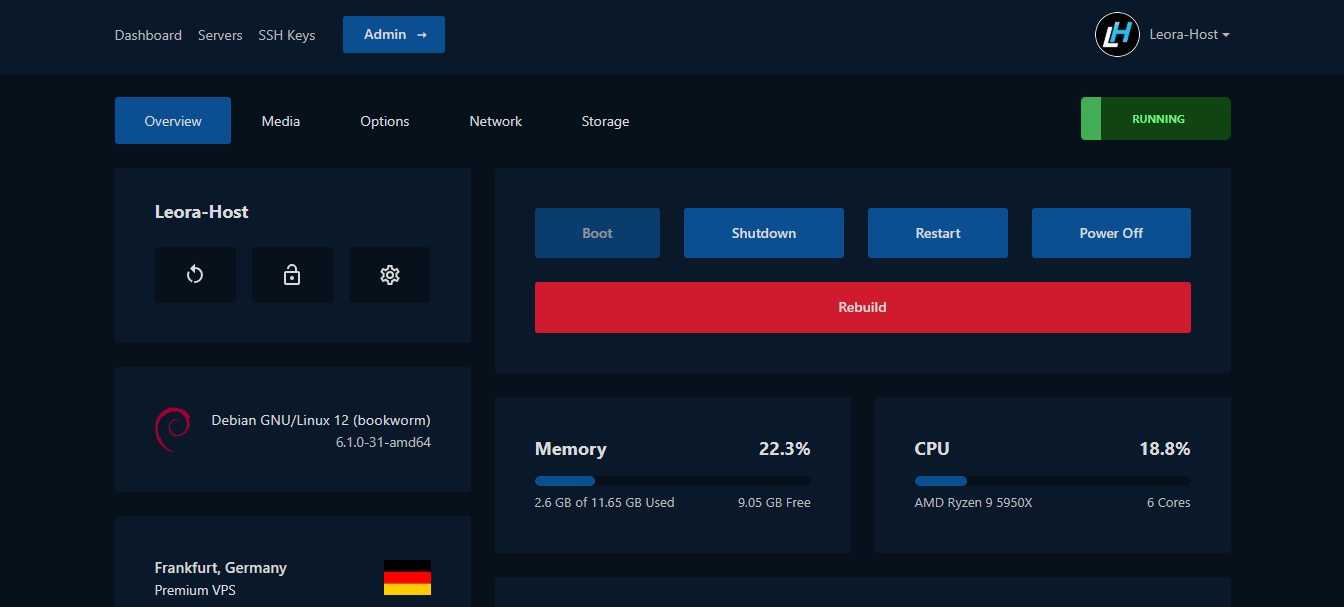Screen dimensions: 1344x607
Task: Click the Power Off button
Action: pyautogui.click(x=1111, y=233)
